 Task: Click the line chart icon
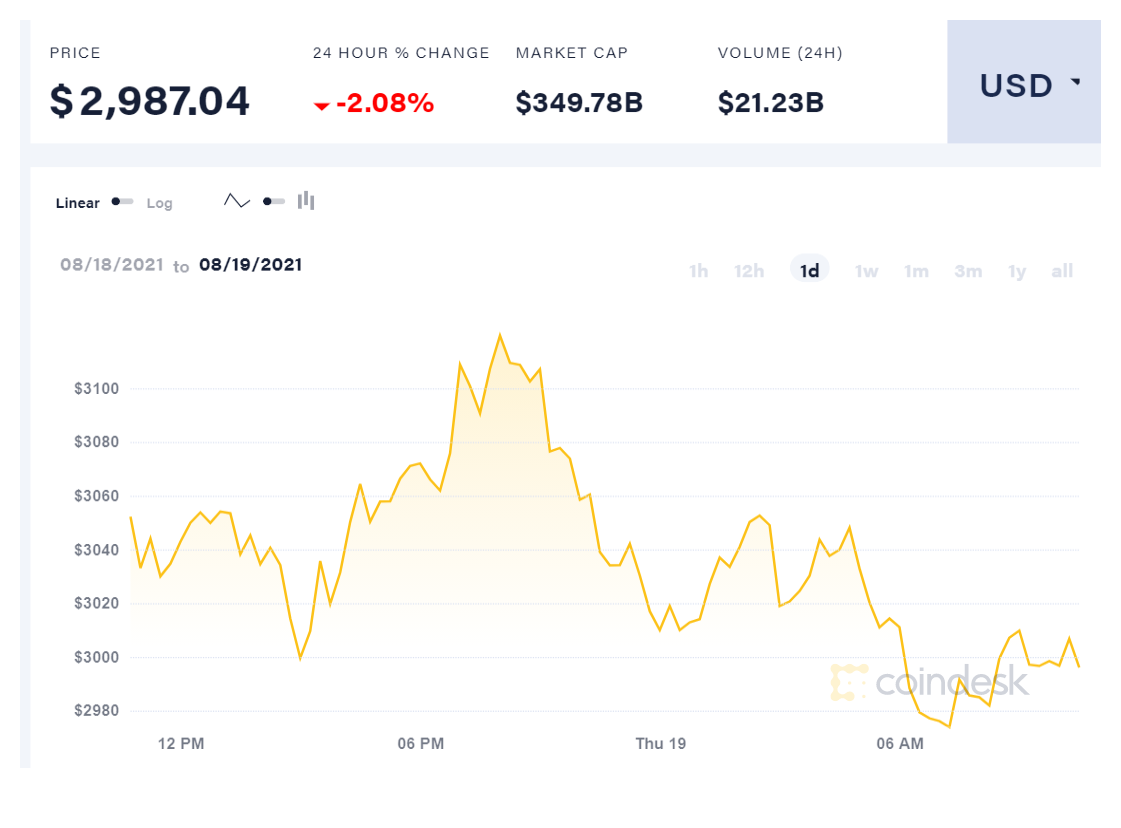point(237,201)
